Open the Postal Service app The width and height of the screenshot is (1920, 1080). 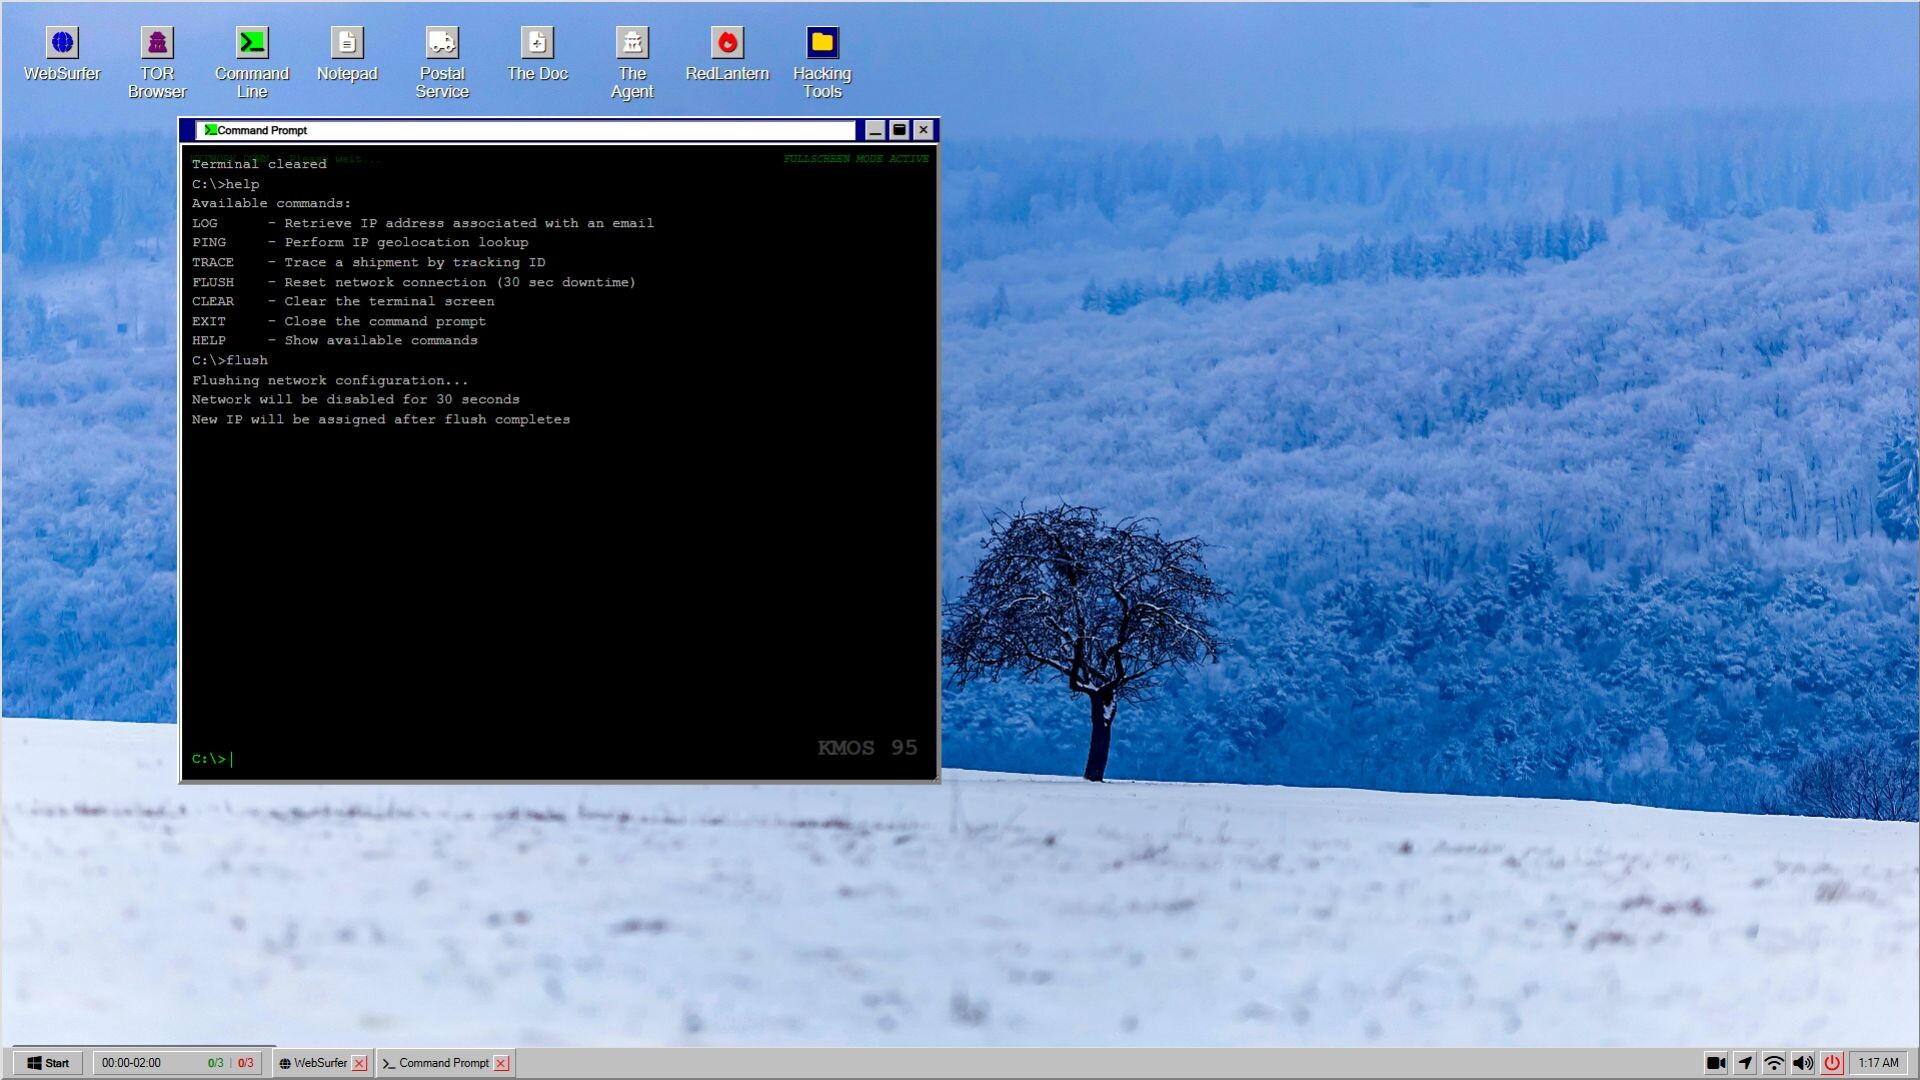(x=442, y=42)
